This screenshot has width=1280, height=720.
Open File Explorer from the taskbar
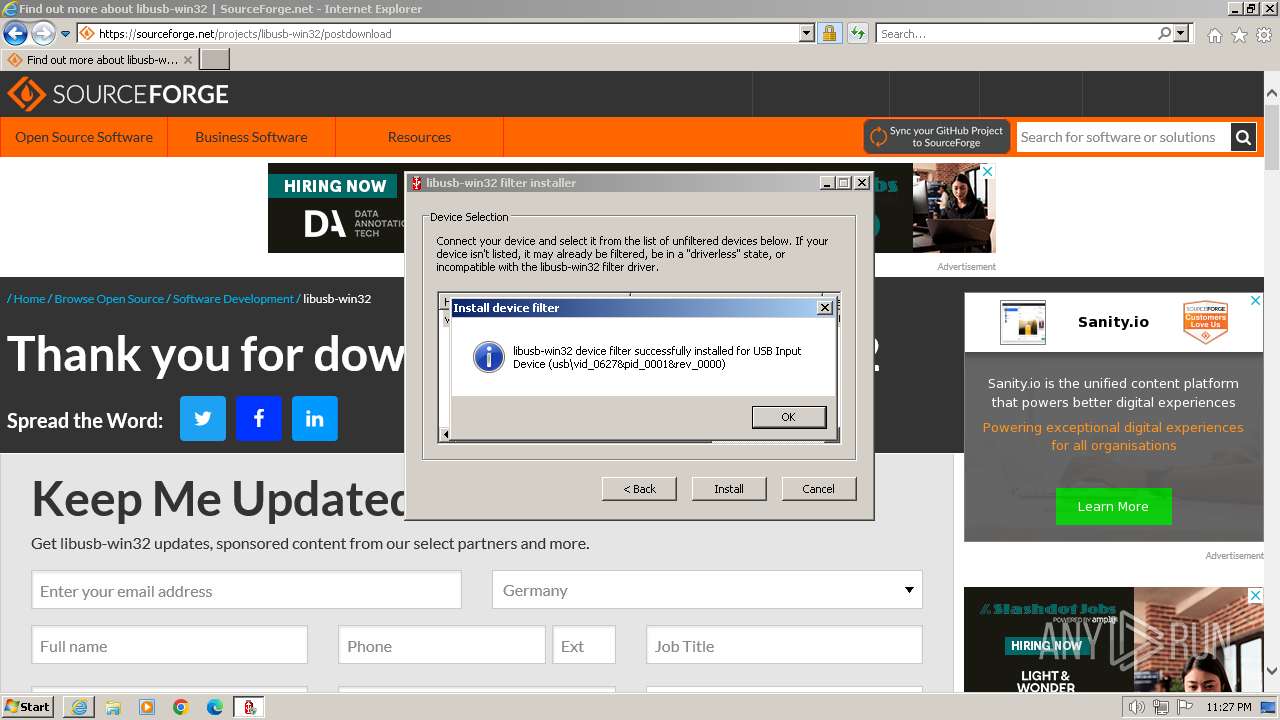[113, 707]
